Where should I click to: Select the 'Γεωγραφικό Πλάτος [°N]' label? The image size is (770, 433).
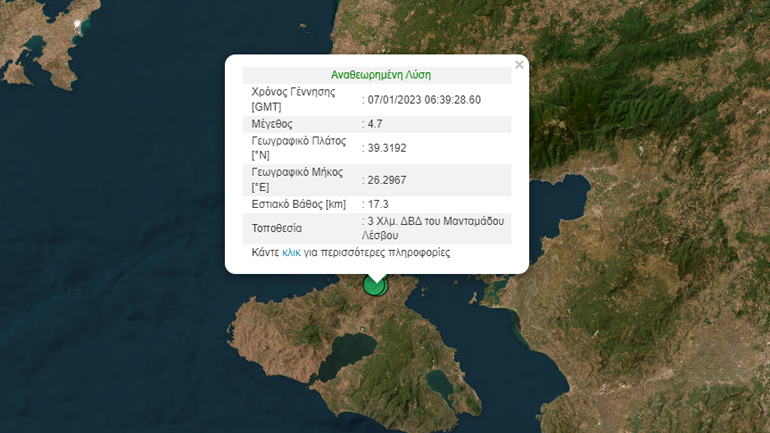[x=299, y=148]
